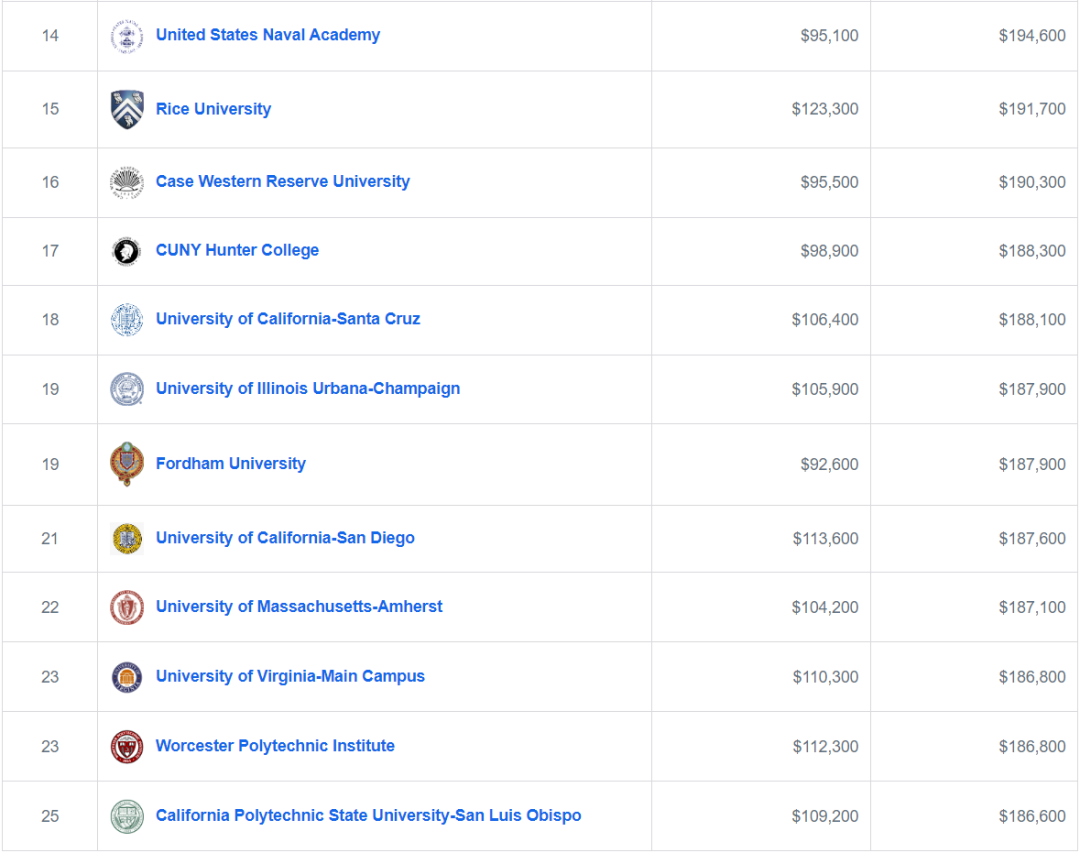
Task: Open the Fordham University link
Action: (231, 463)
